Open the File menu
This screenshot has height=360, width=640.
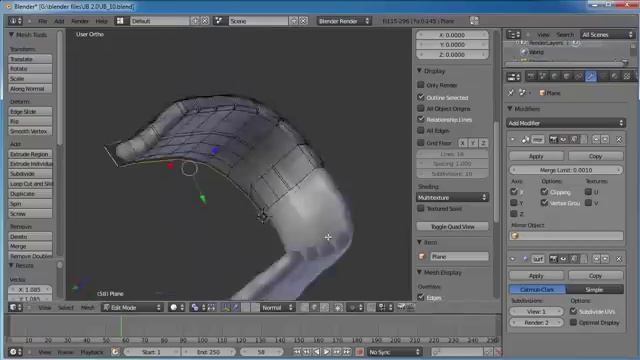click(x=42, y=21)
